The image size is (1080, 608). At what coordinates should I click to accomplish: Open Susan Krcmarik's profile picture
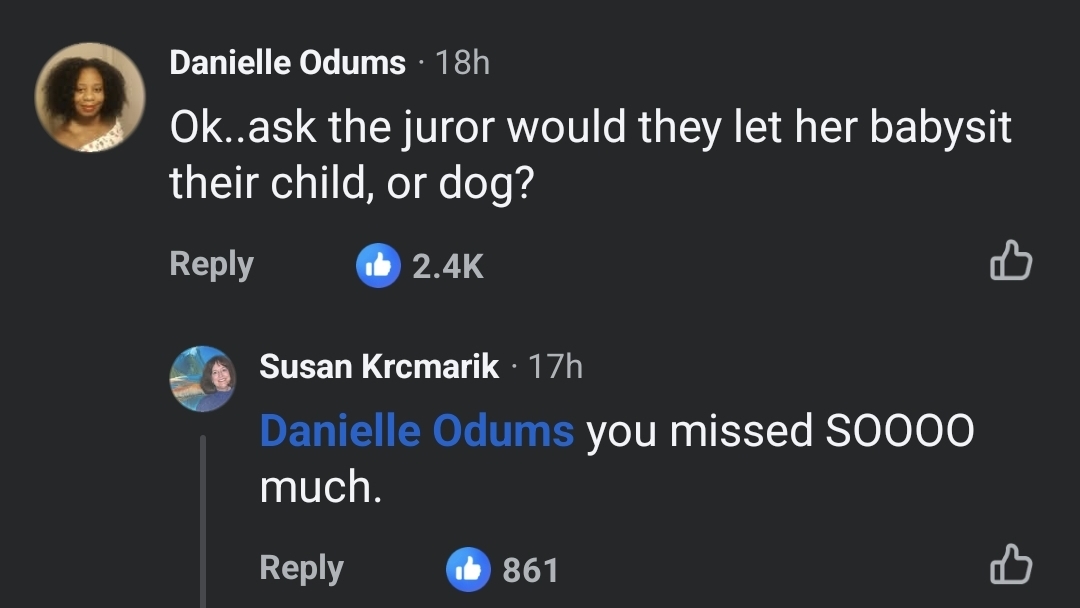(x=203, y=379)
